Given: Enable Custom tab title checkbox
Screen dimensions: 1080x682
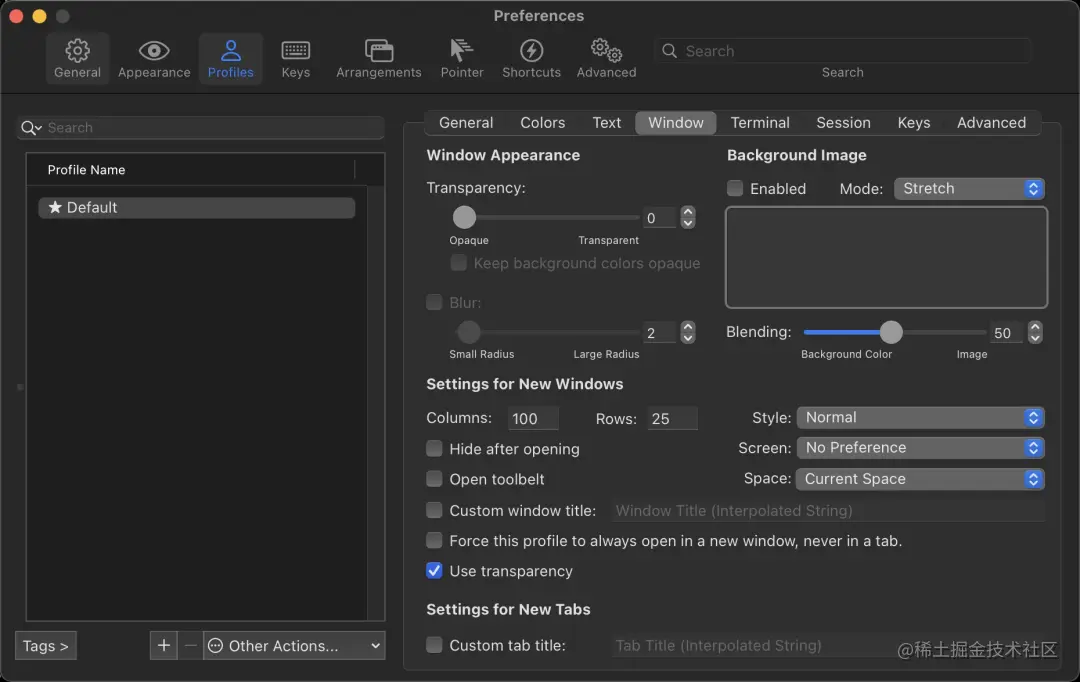Looking at the screenshot, I should point(434,645).
